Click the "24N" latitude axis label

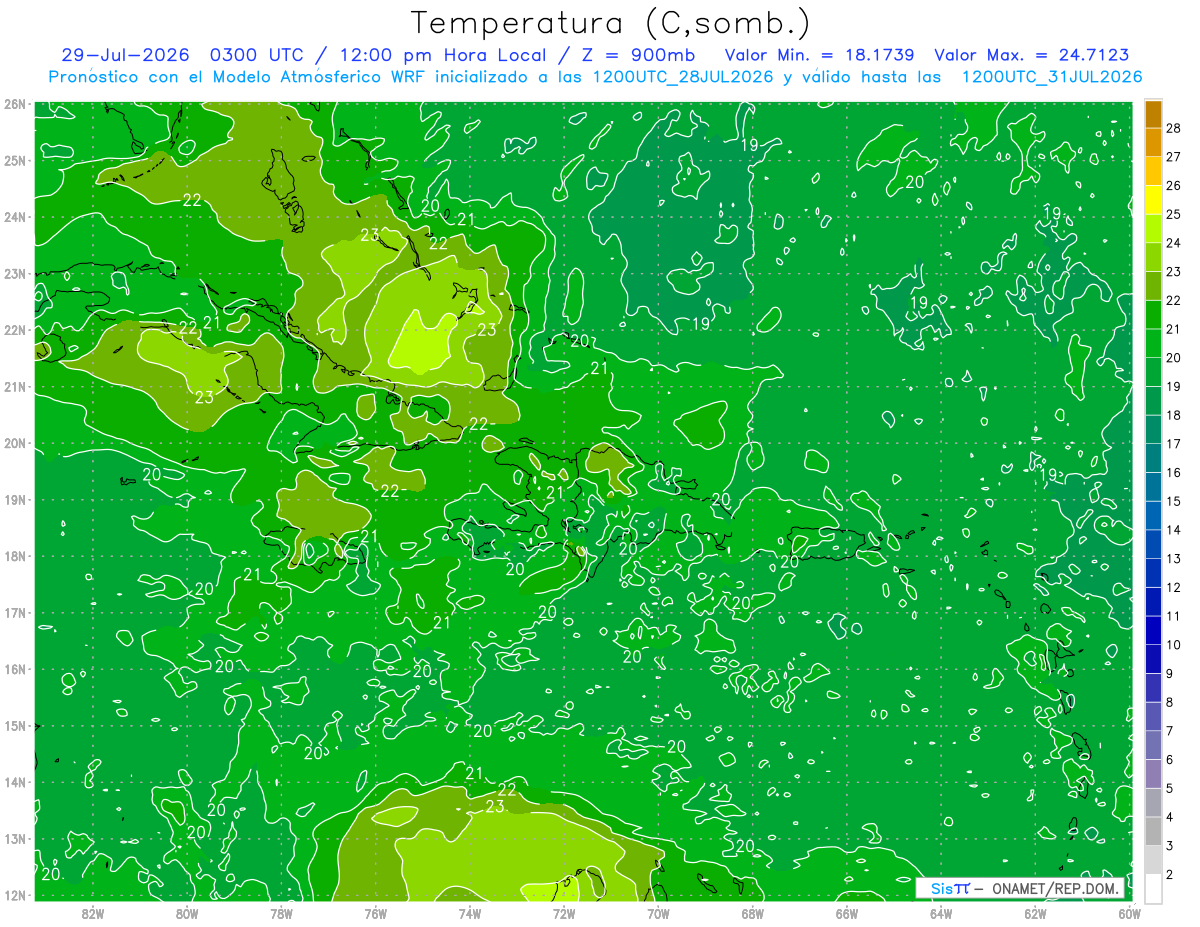(x=14, y=217)
